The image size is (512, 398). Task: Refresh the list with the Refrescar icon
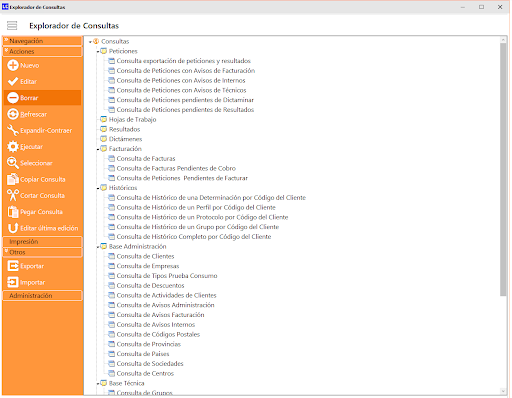coord(13,114)
